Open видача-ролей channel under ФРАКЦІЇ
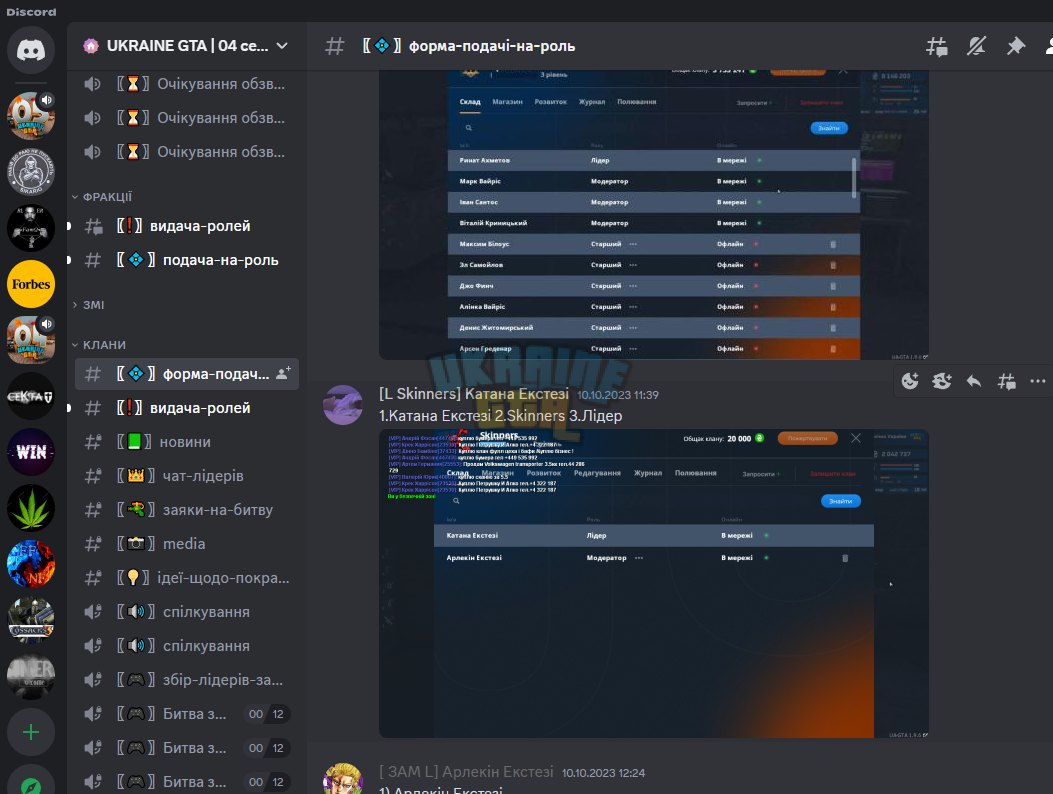The image size is (1053, 794). pos(187,226)
